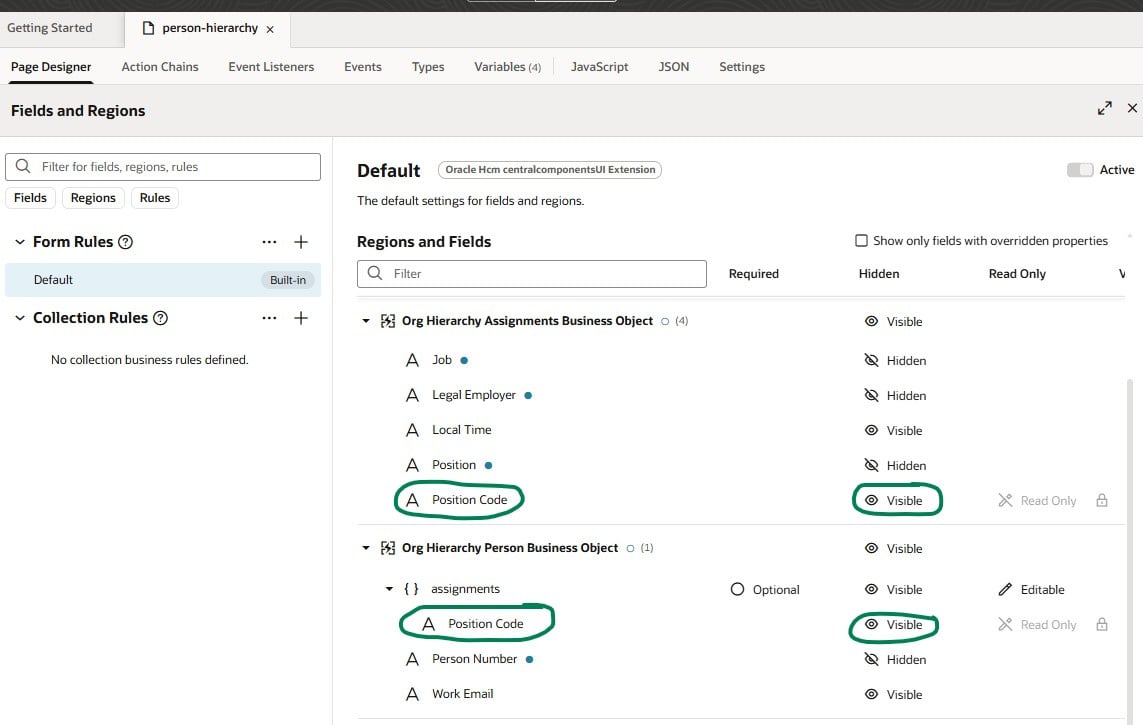Toggle visibility of the assignments row
1143x725 pixels.
click(893, 589)
